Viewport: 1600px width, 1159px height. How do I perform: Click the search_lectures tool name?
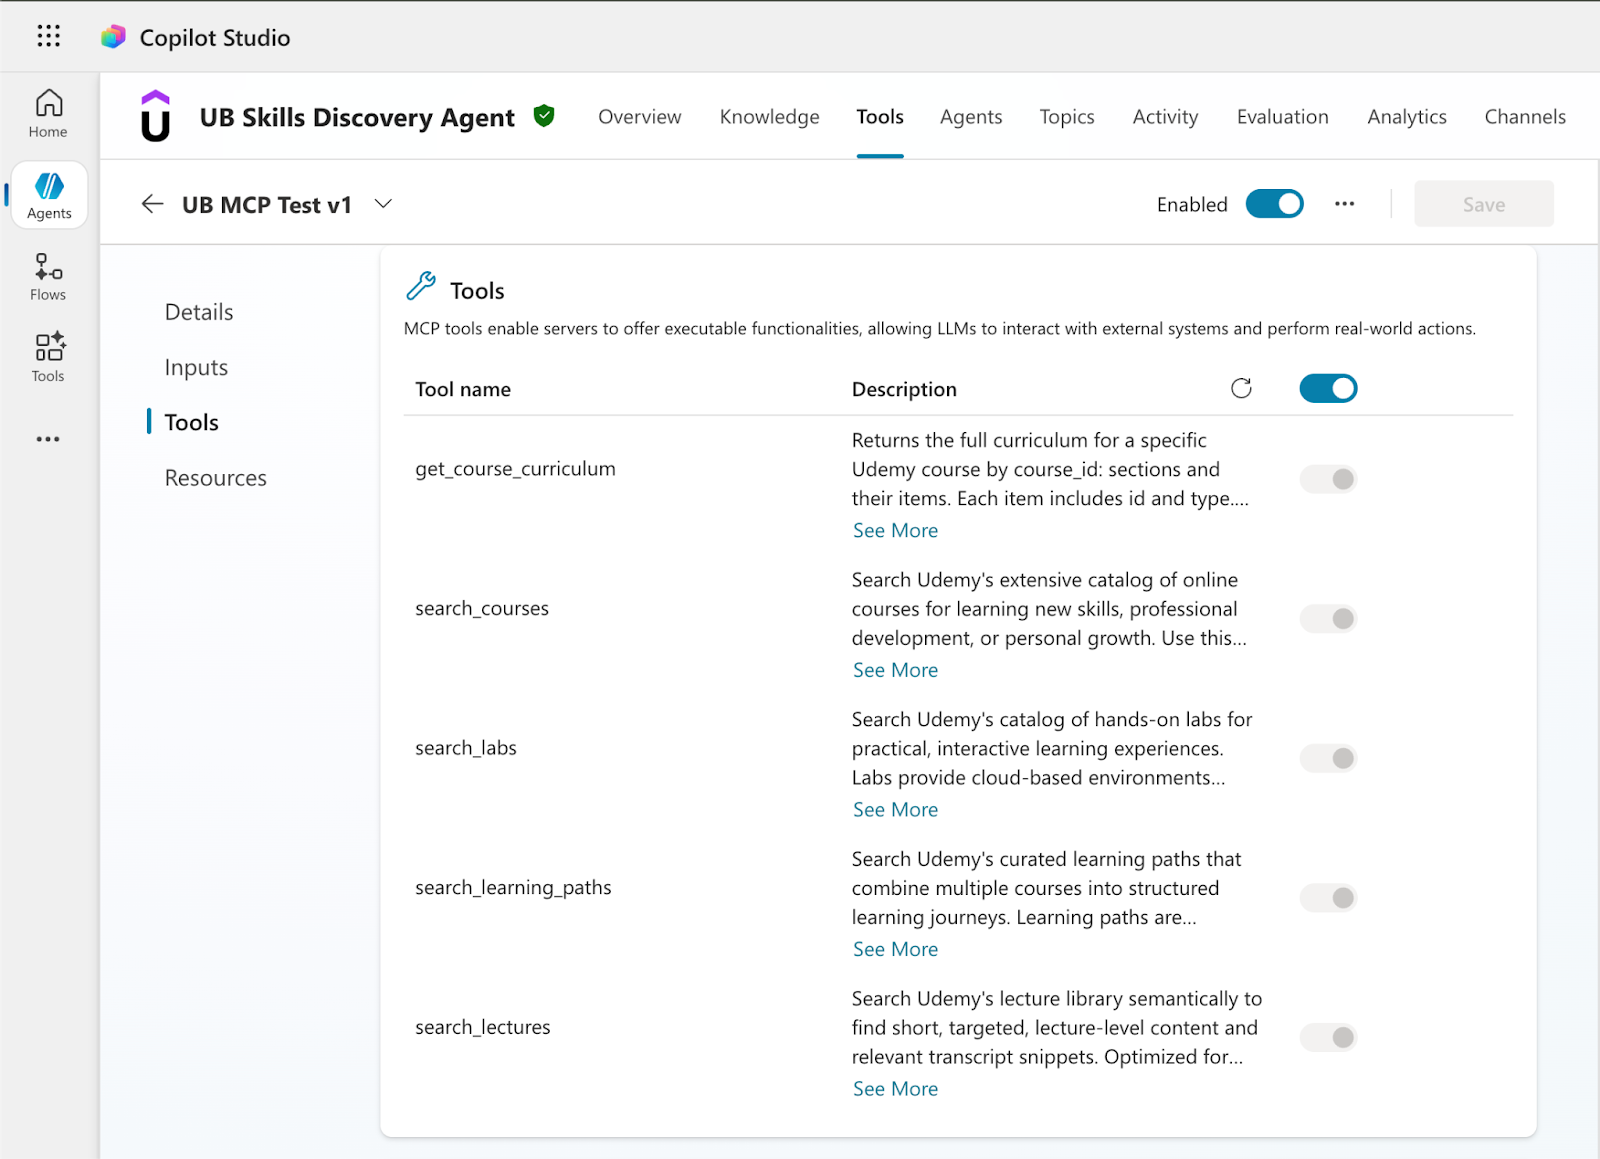483,1027
